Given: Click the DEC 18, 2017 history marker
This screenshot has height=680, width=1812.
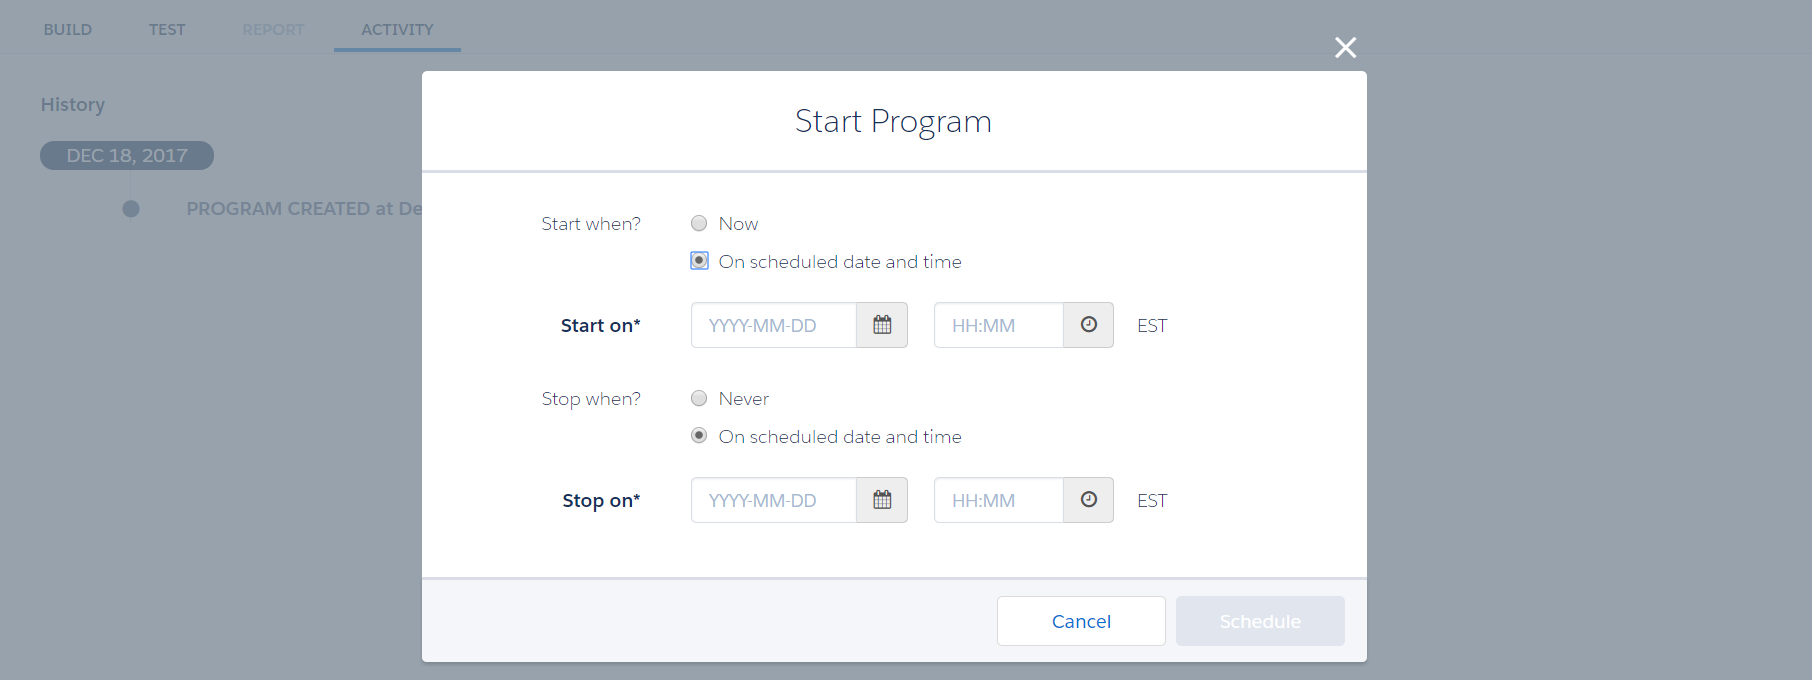Looking at the screenshot, I should pos(126,155).
